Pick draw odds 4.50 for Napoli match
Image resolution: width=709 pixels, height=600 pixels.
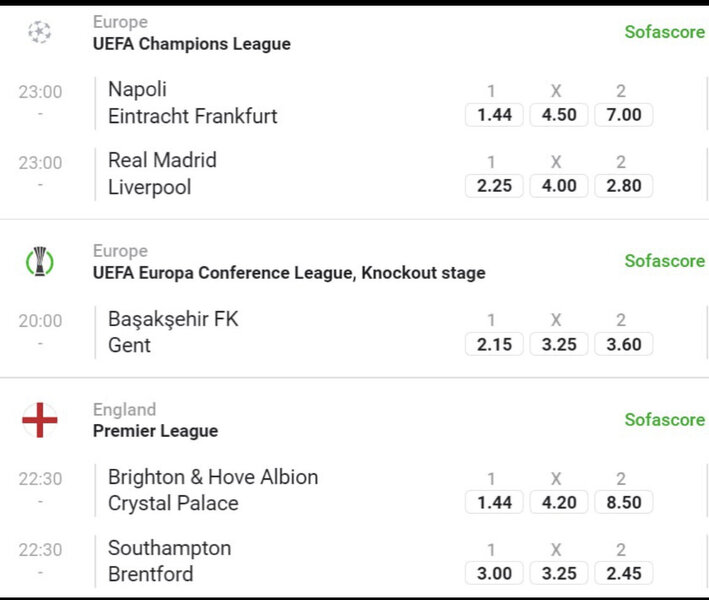[x=559, y=115]
